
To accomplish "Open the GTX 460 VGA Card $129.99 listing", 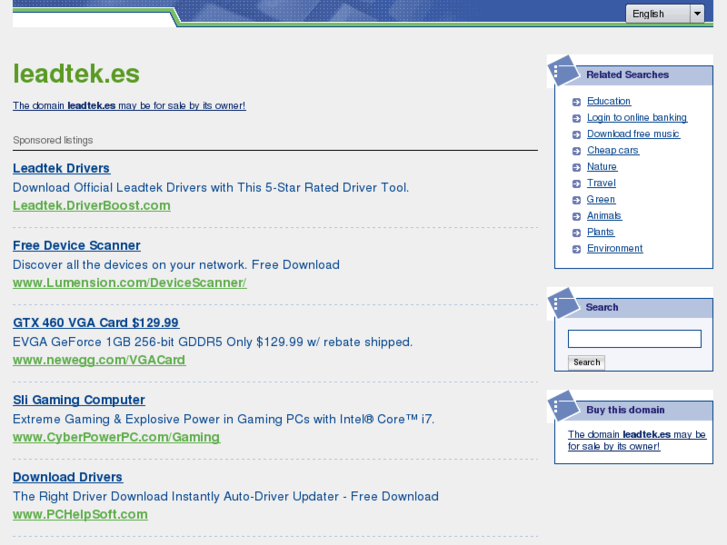I will pos(96,323).
